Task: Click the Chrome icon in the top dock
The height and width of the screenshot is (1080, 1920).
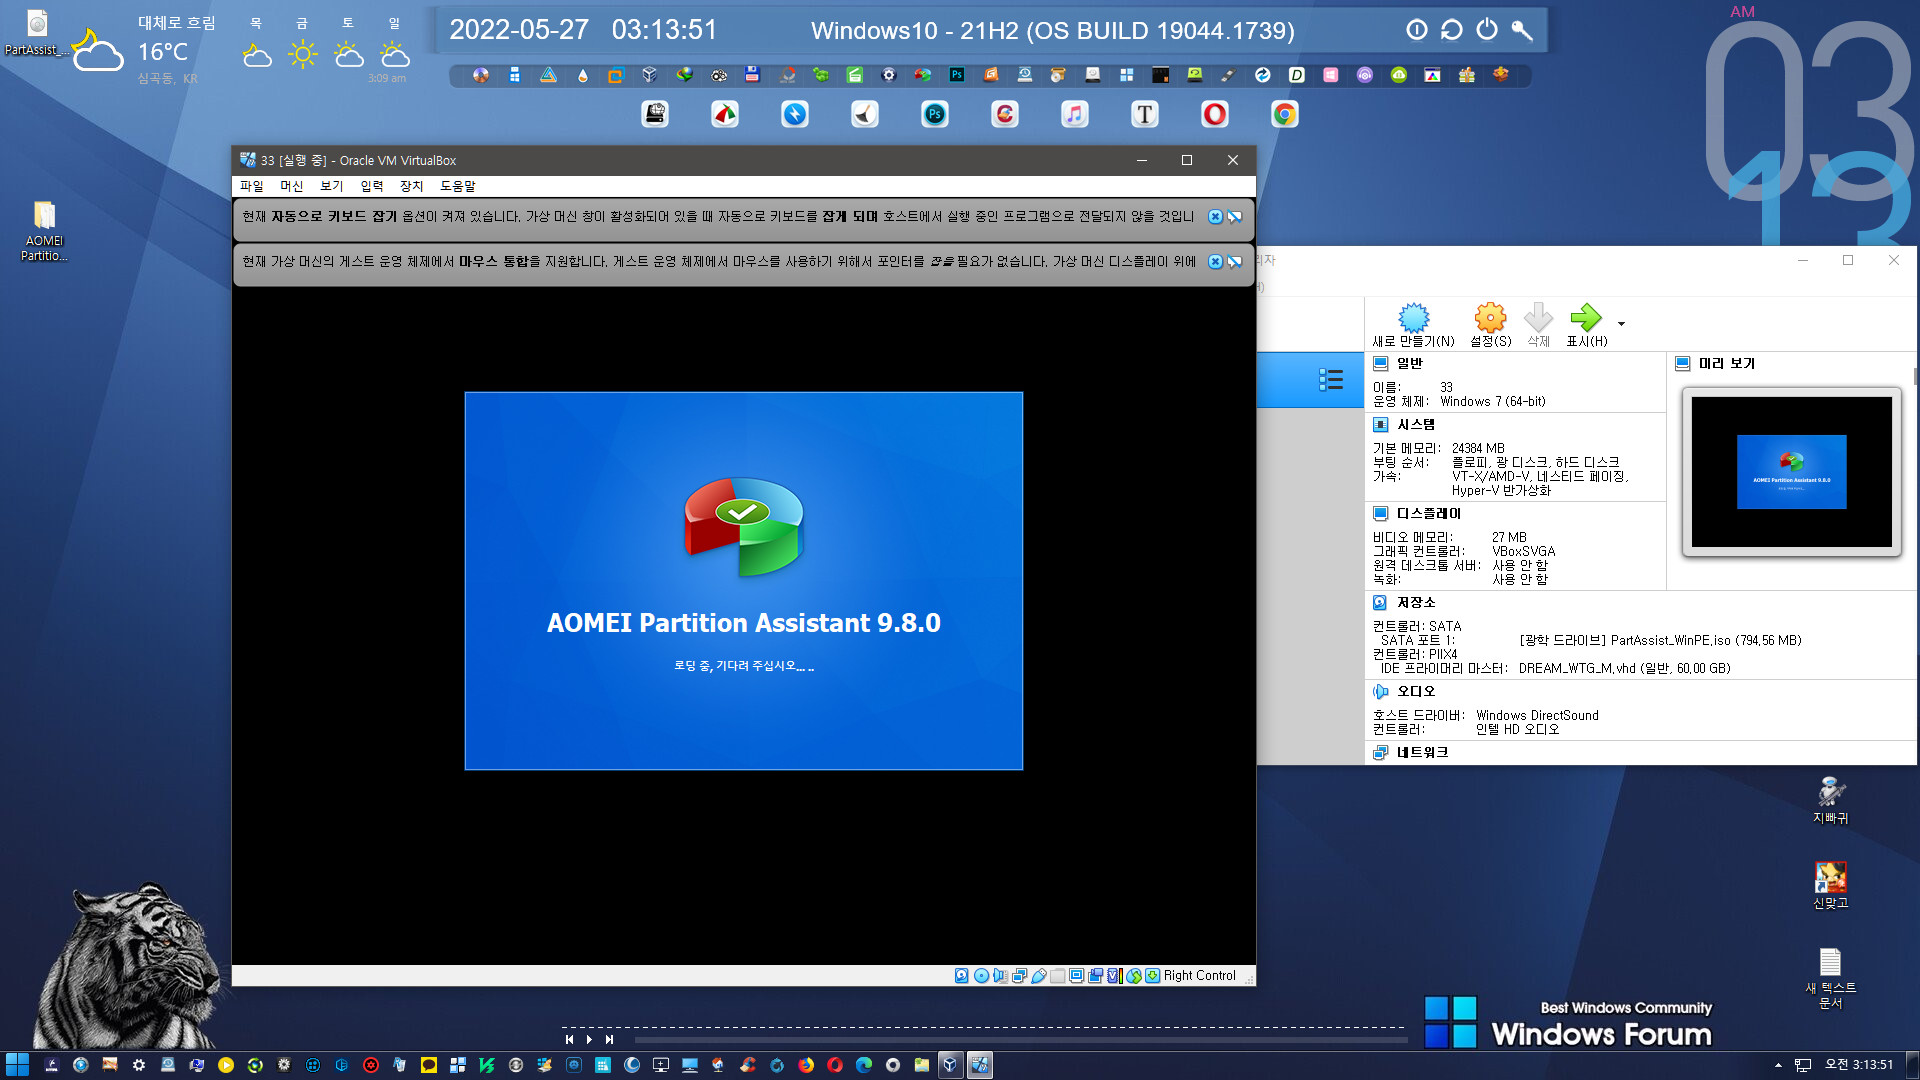Action: tap(1284, 114)
